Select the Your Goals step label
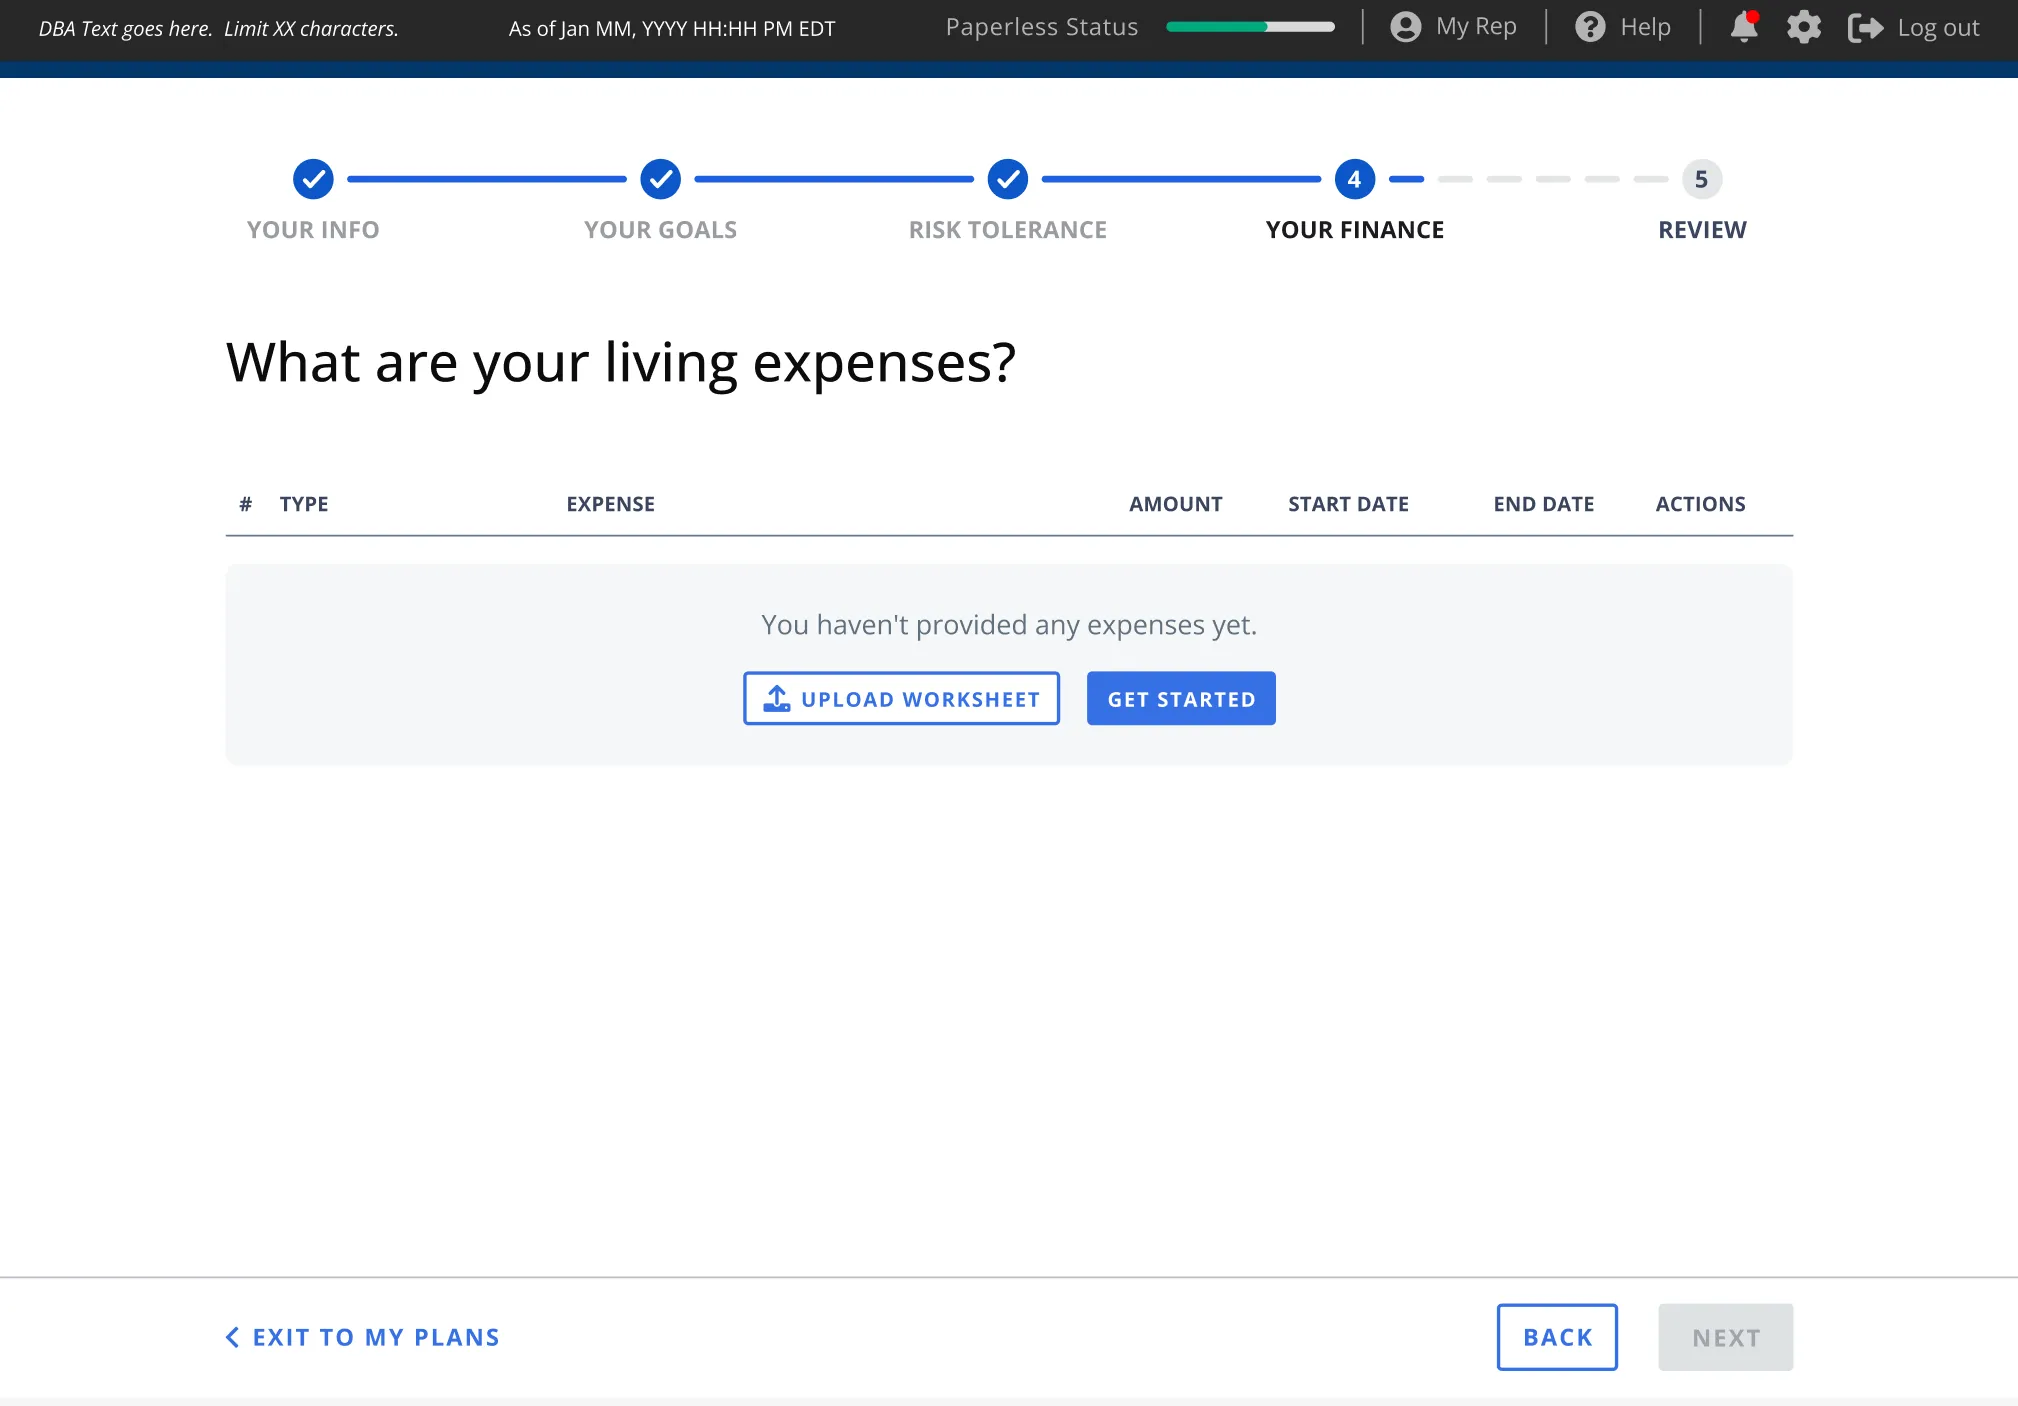This screenshot has width=2018, height=1406. click(661, 230)
